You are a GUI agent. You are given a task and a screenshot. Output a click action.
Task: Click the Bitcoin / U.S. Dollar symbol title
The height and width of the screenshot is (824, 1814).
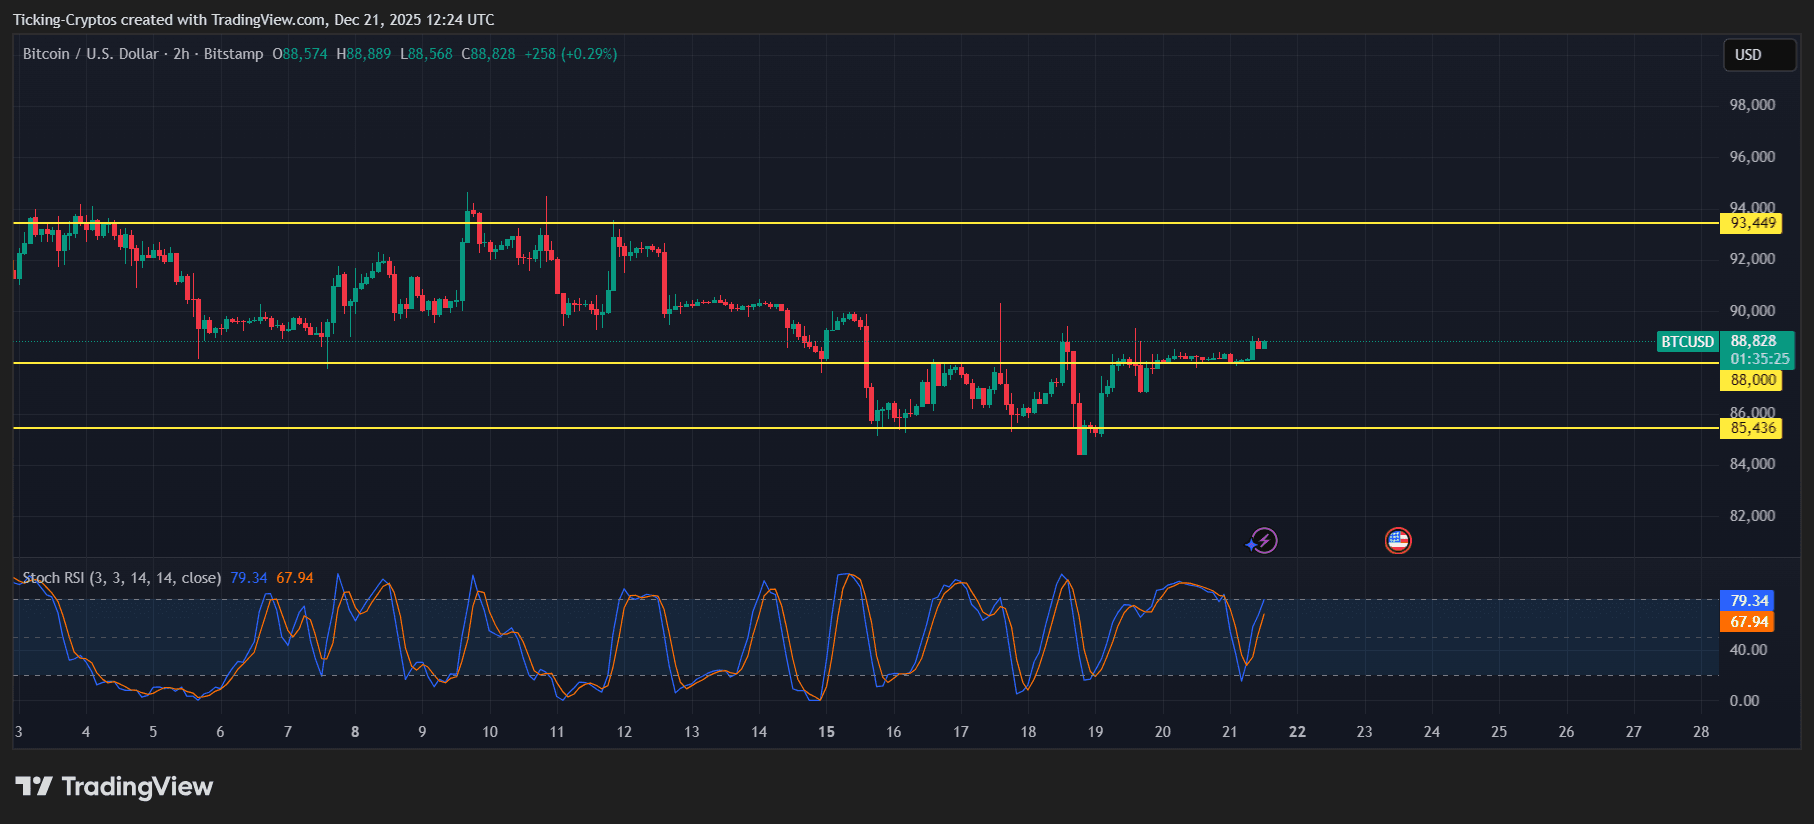click(91, 54)
